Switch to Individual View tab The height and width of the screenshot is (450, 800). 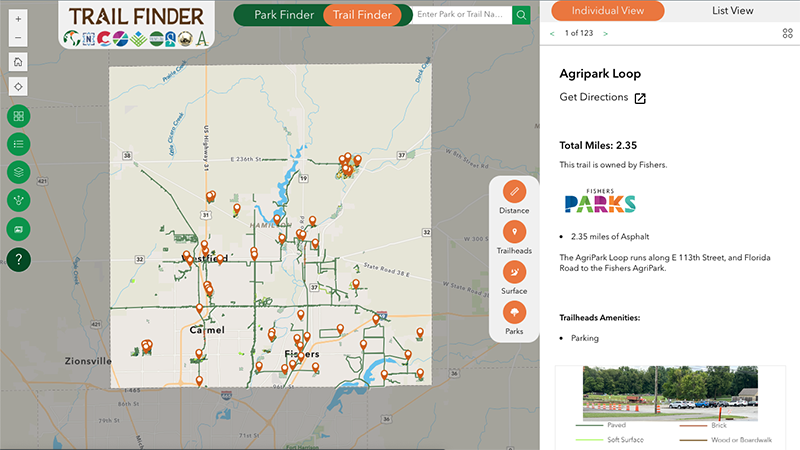pos(608,11)
